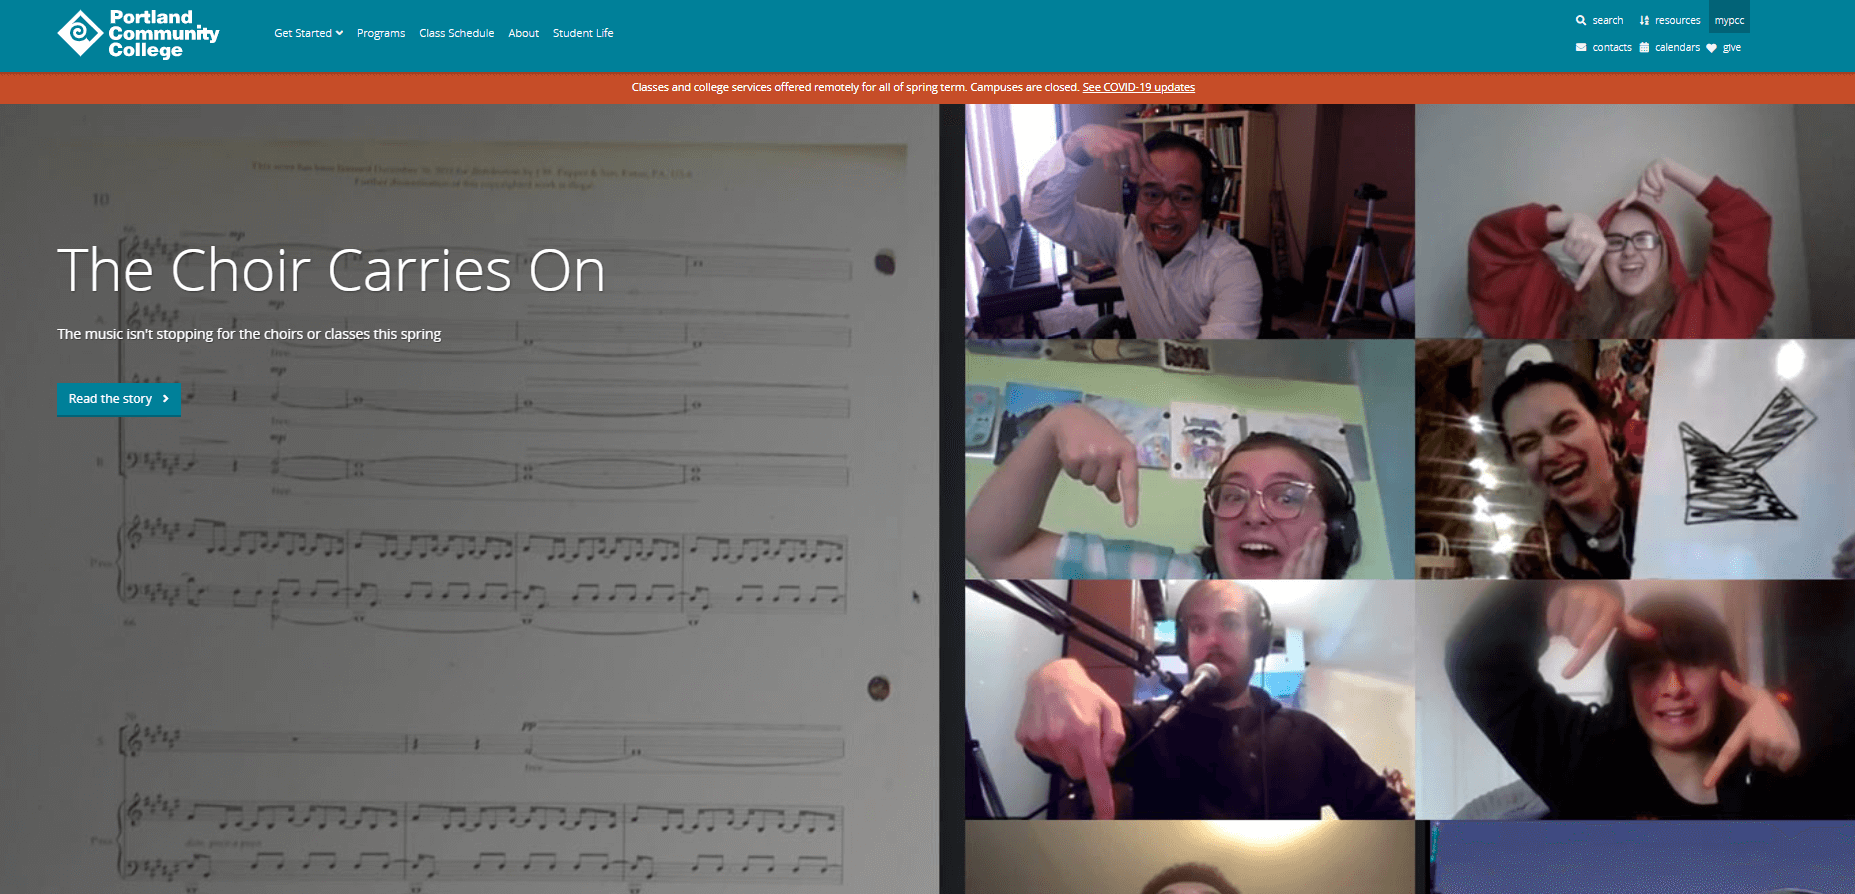Screen dimensions: 1855x894
Task: Expand the Get Started dropdown menu
Action: click(x=303, y=33)
